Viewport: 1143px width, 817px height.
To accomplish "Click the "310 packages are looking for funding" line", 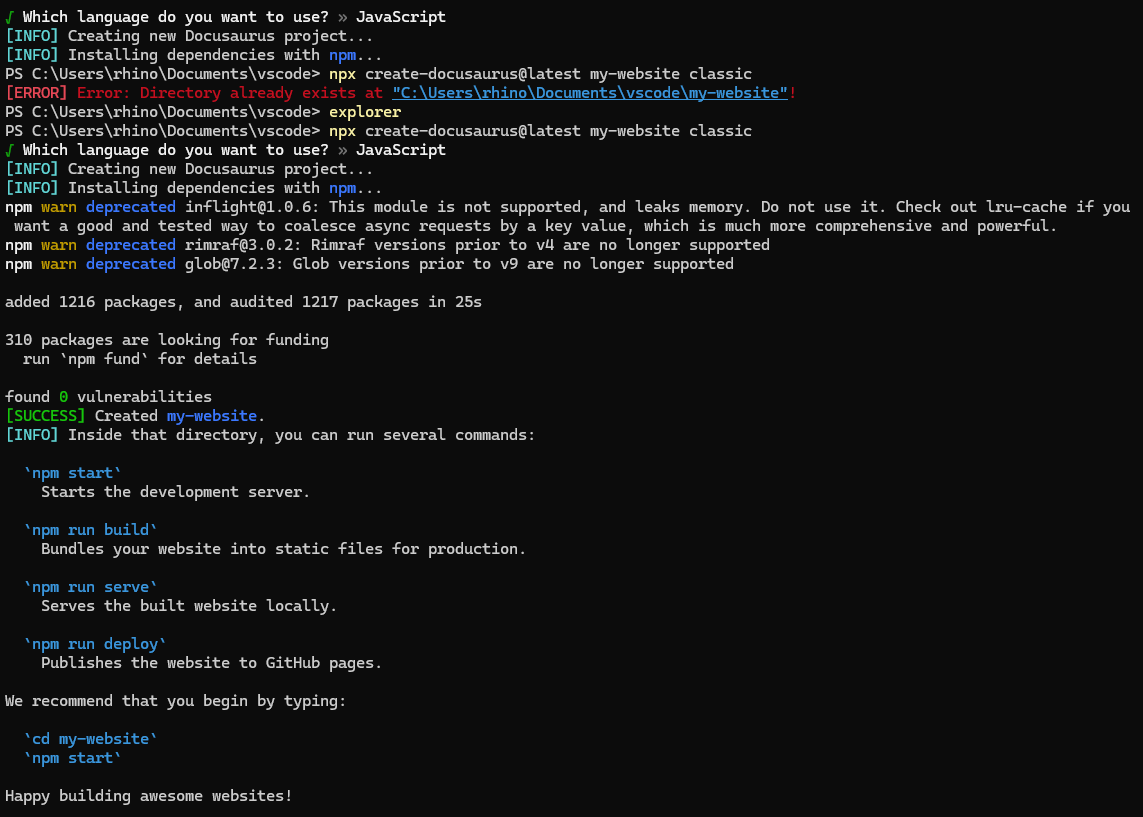I will point(167,340).
